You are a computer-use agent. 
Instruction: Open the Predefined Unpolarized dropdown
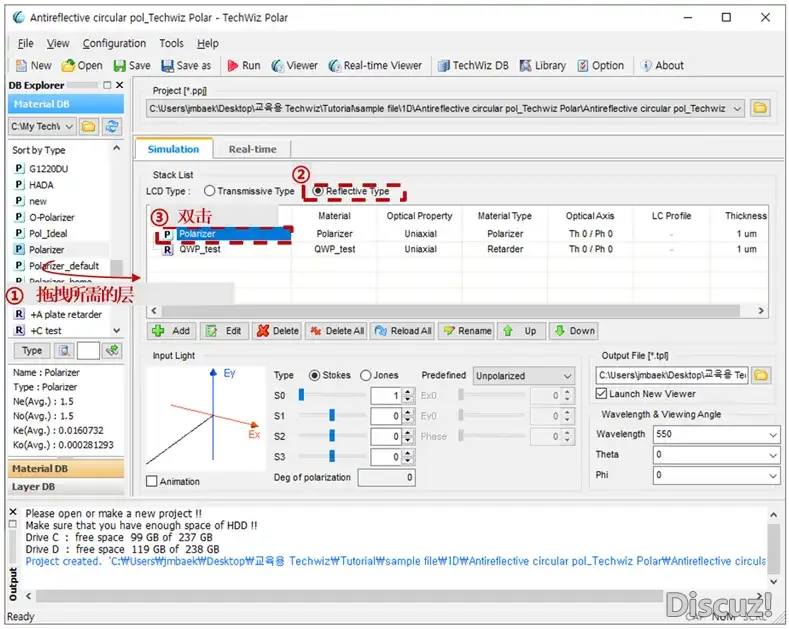tap(567, 376)
